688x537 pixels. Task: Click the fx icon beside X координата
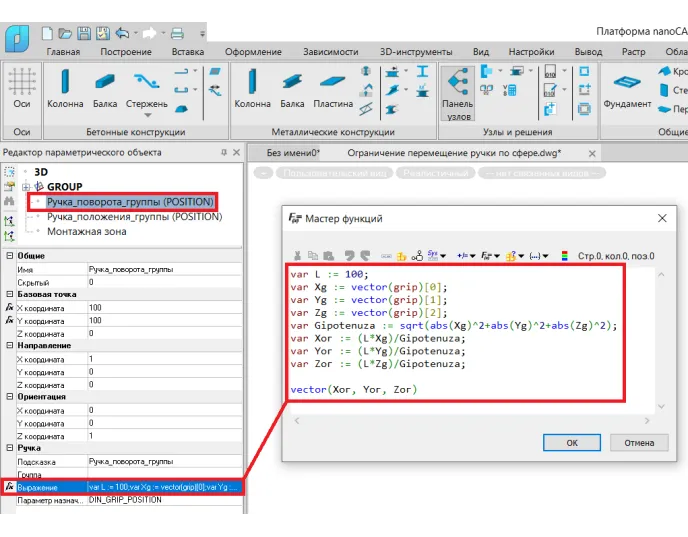point(9,308)
